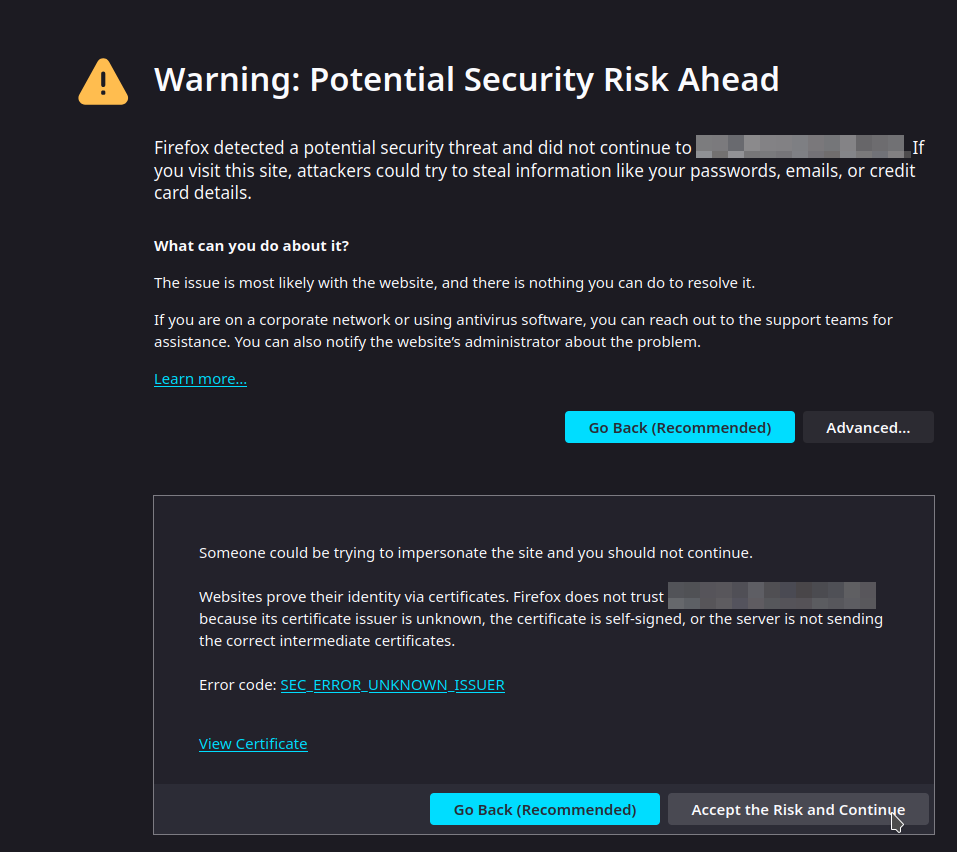Image resolution: width=957 pixels, height=852 pixels.
Task: Click the "card details." text line
Action: click(x=203, y=192)
